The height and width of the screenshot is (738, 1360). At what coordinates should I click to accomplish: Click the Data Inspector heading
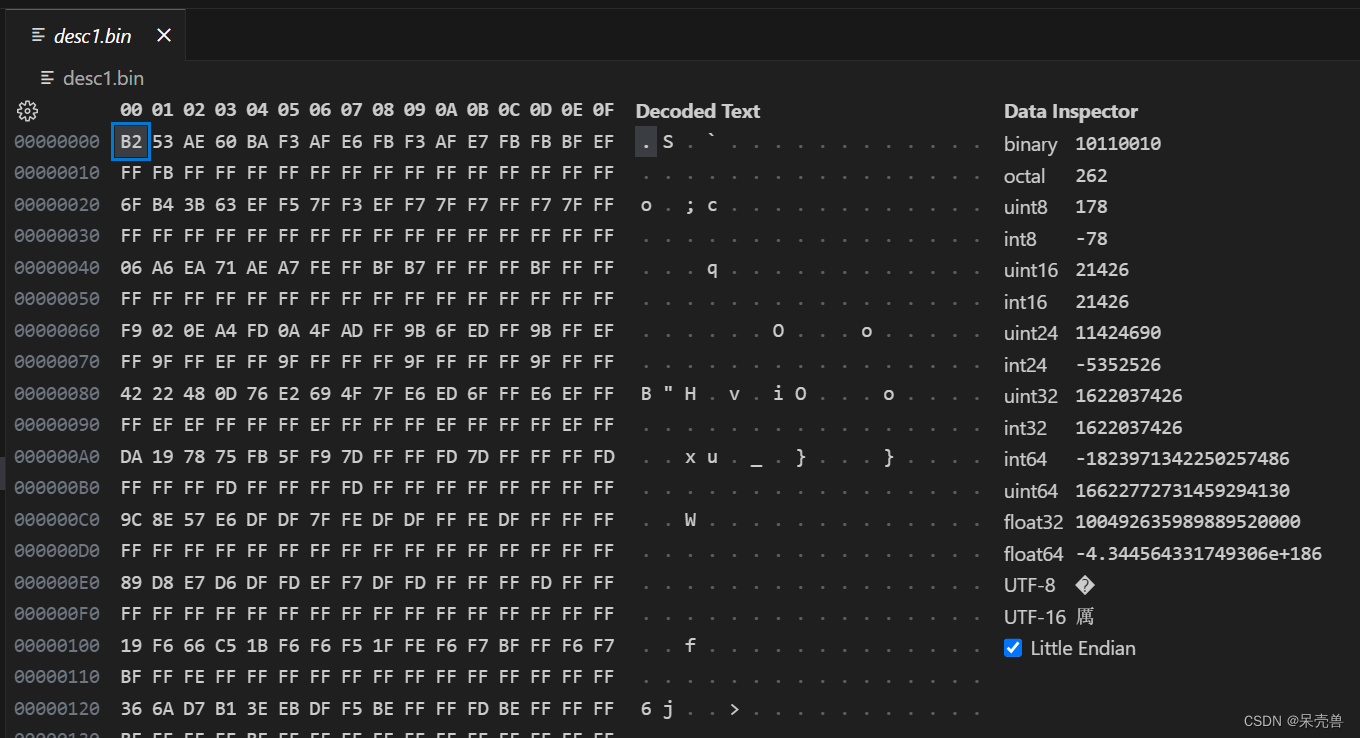point(1071,111)
